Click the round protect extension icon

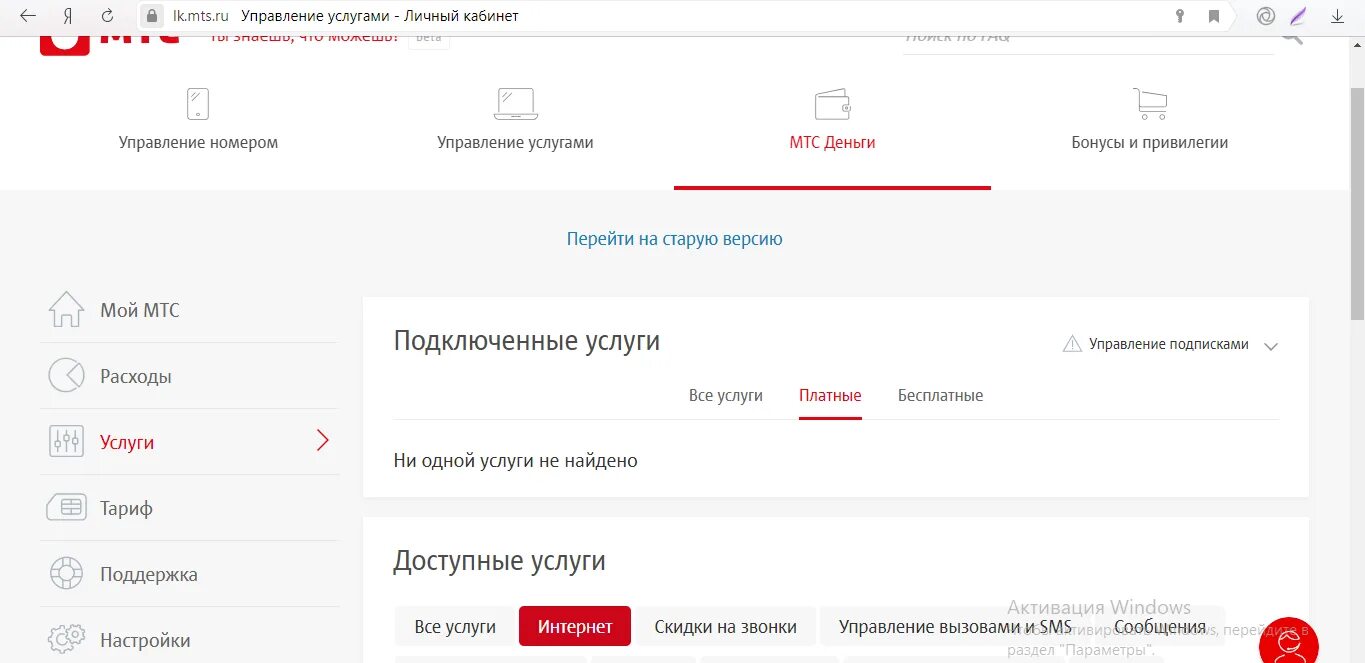pyautogui.click(x=1266, y=16)
